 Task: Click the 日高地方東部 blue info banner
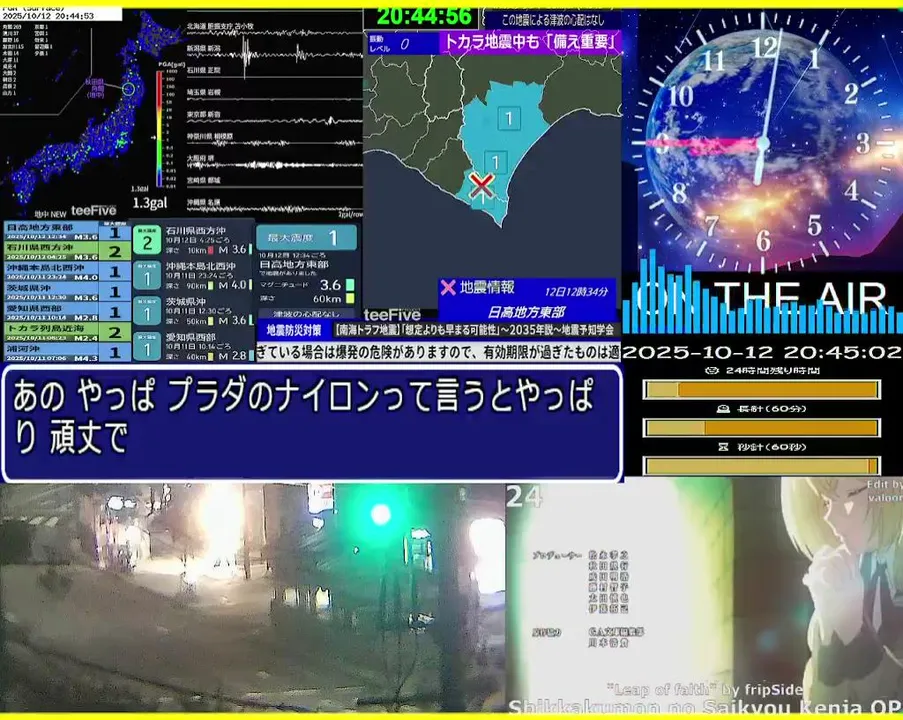[526, 312]
